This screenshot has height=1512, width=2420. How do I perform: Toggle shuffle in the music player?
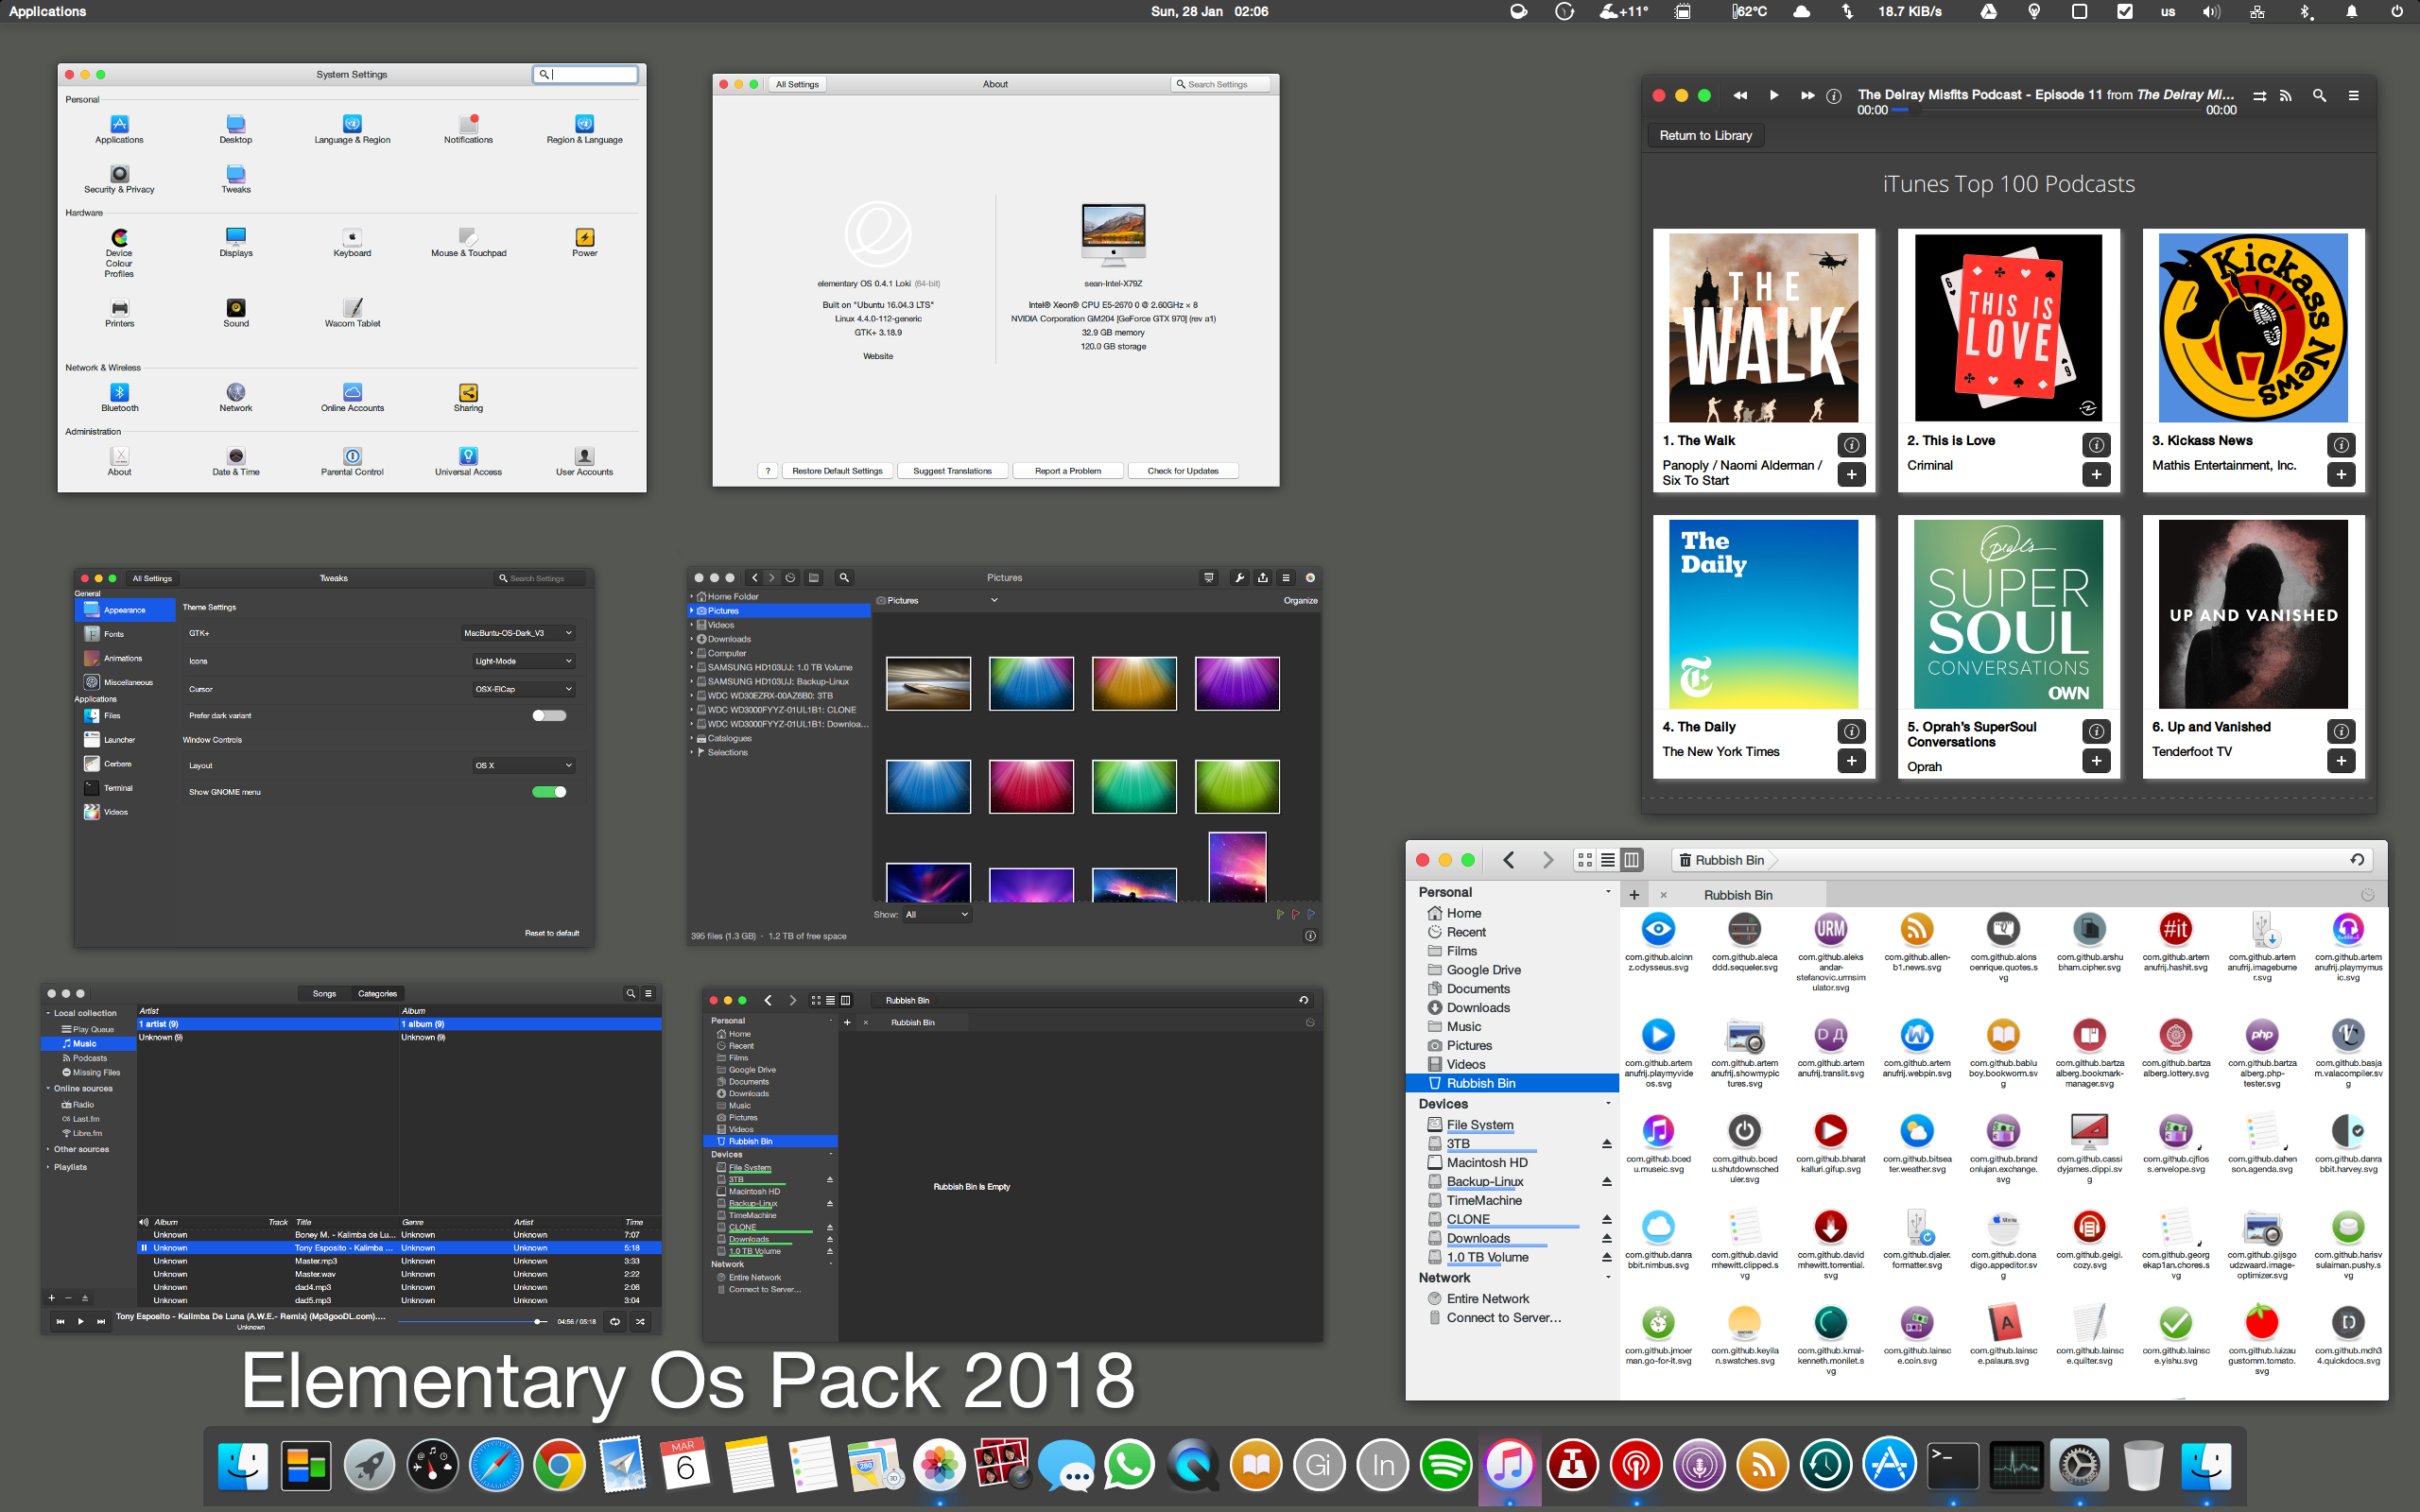(640, 1321)
